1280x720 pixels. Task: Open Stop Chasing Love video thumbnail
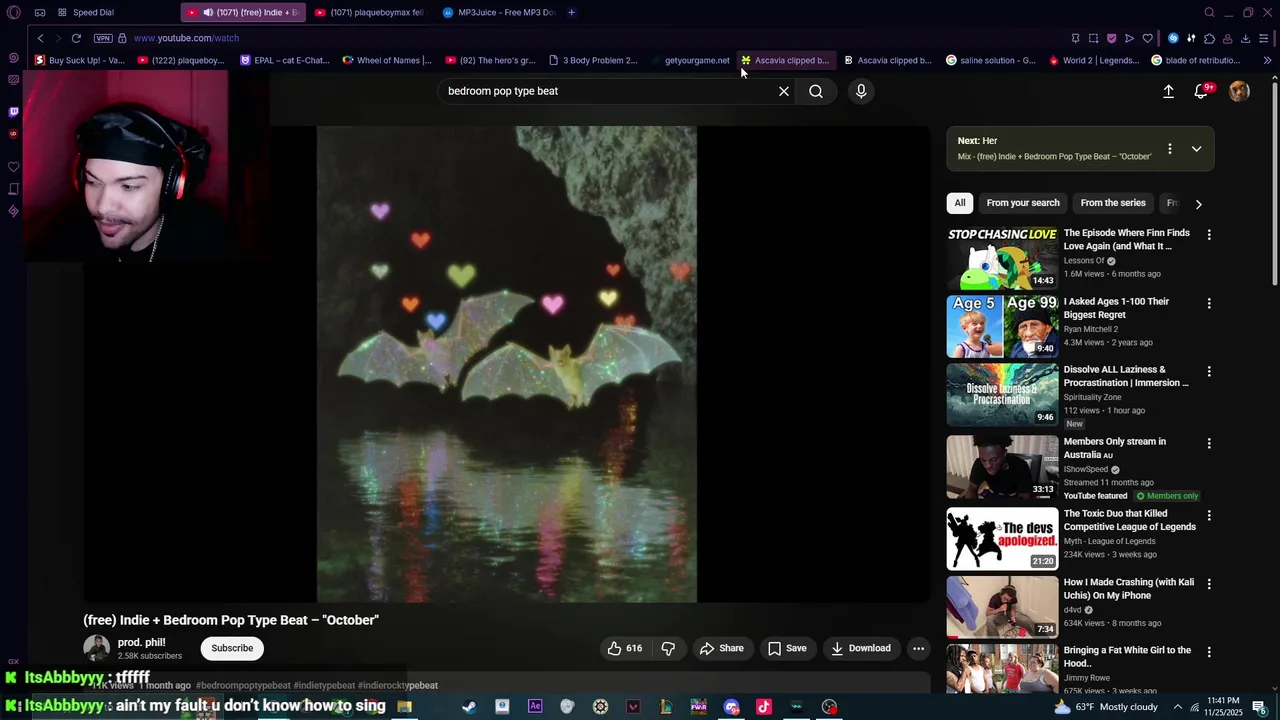tap(1002, 258)
